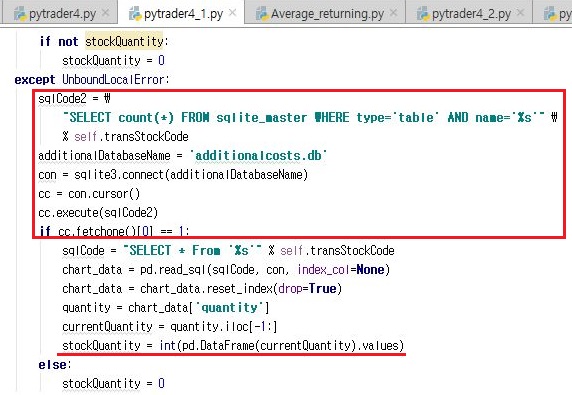Click the underlined int(pd.DataFrame...) line
The width and height of the screenshot is (572, 395).
tap(233, 345)
